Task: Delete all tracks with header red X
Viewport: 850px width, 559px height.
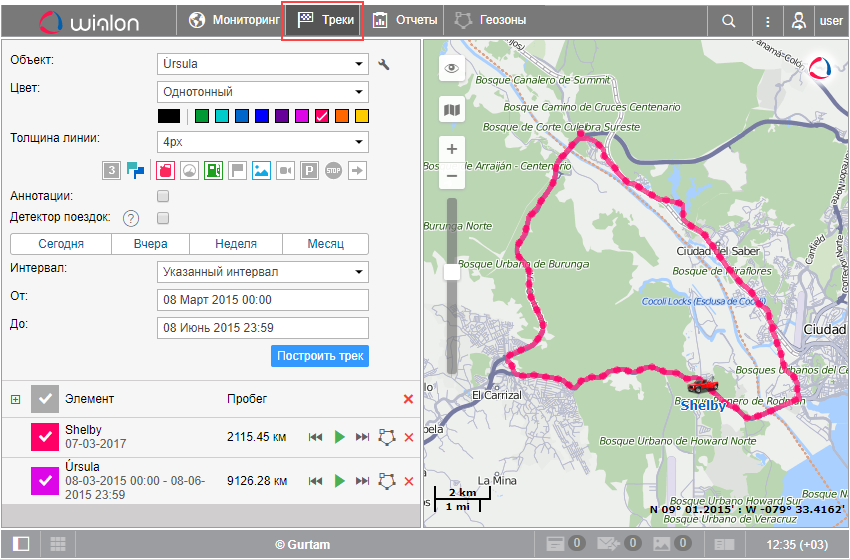Action: point(409,400)
